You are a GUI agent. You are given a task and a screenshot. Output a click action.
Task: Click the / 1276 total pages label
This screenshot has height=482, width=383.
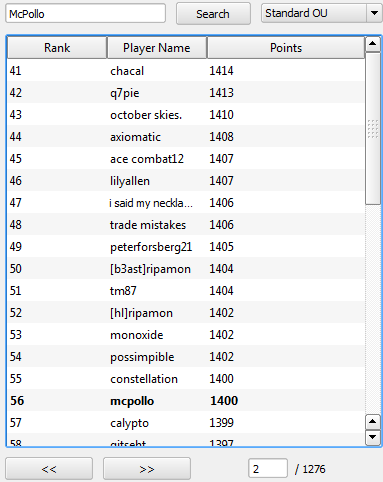click(x=310, y=469)
